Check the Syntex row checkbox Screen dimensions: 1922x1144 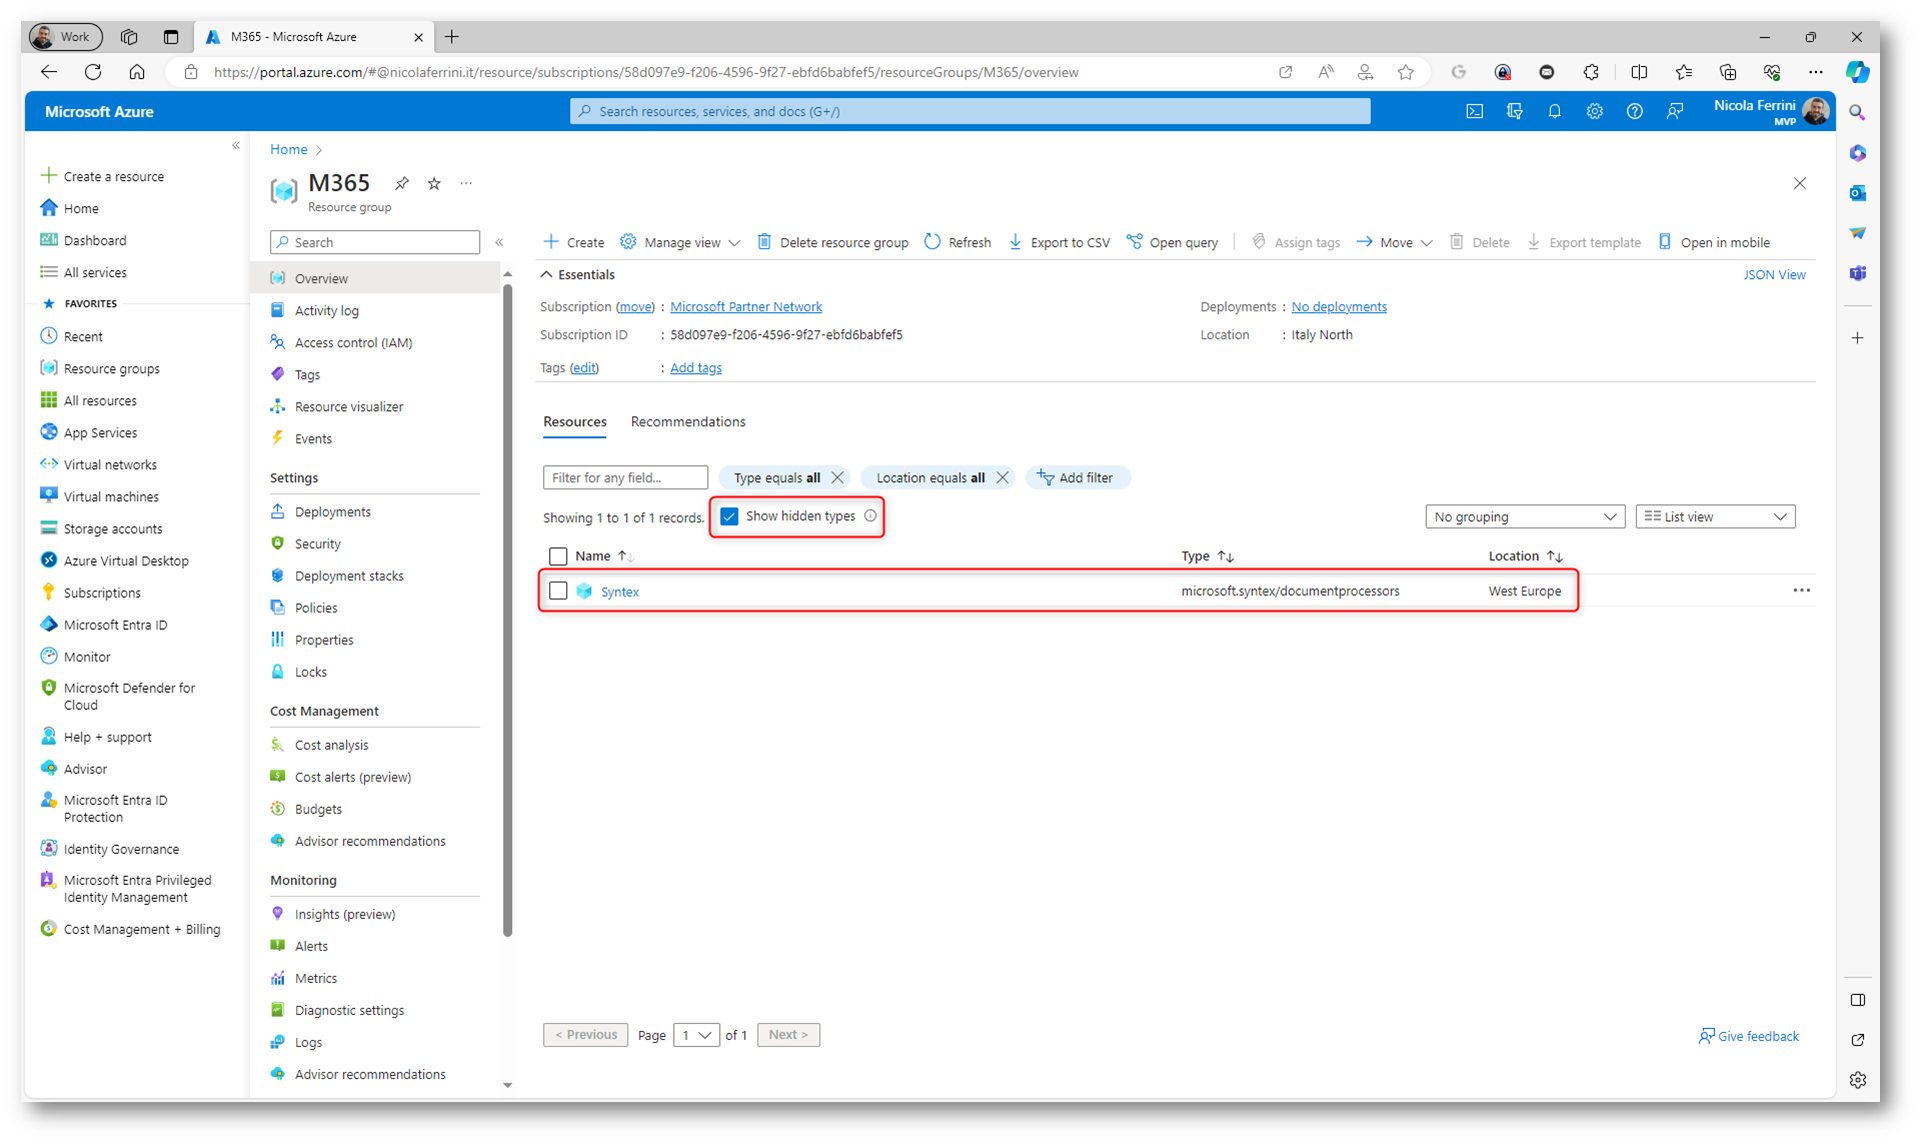pyautogui.click(x=558, y=591)
